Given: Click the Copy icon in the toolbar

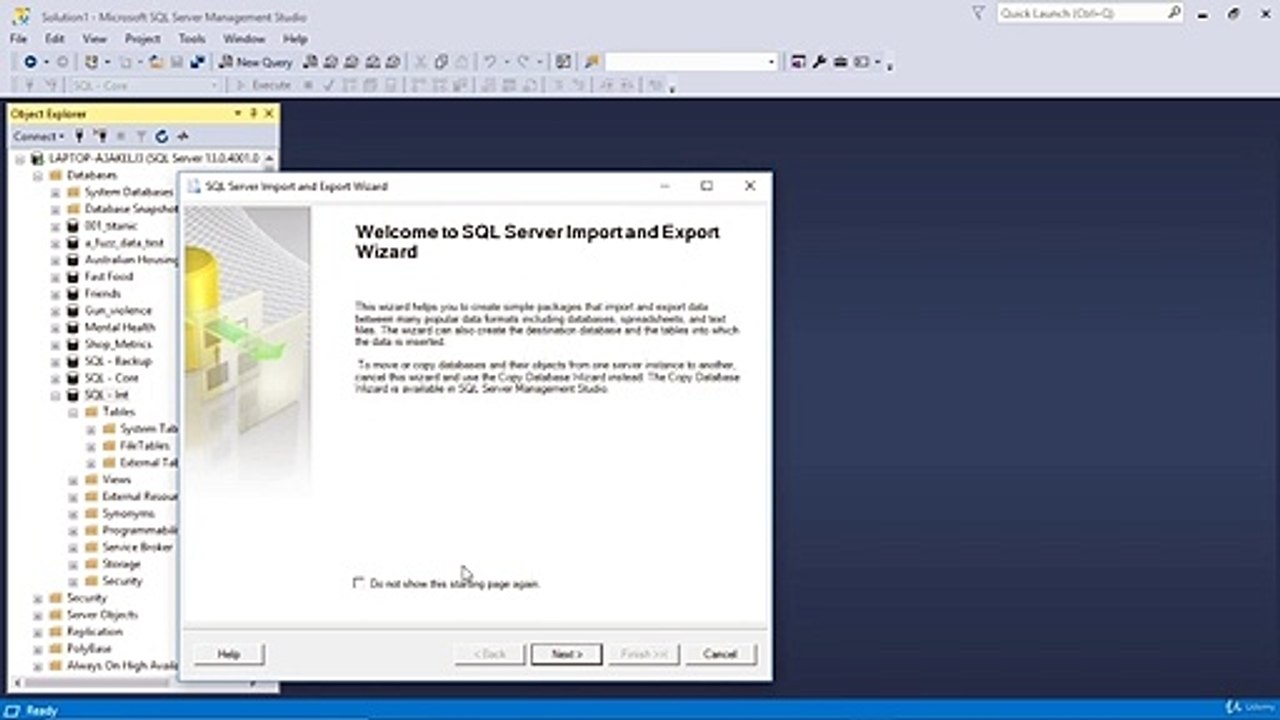Looking at the screenshot, I should [x=442, y=62].
